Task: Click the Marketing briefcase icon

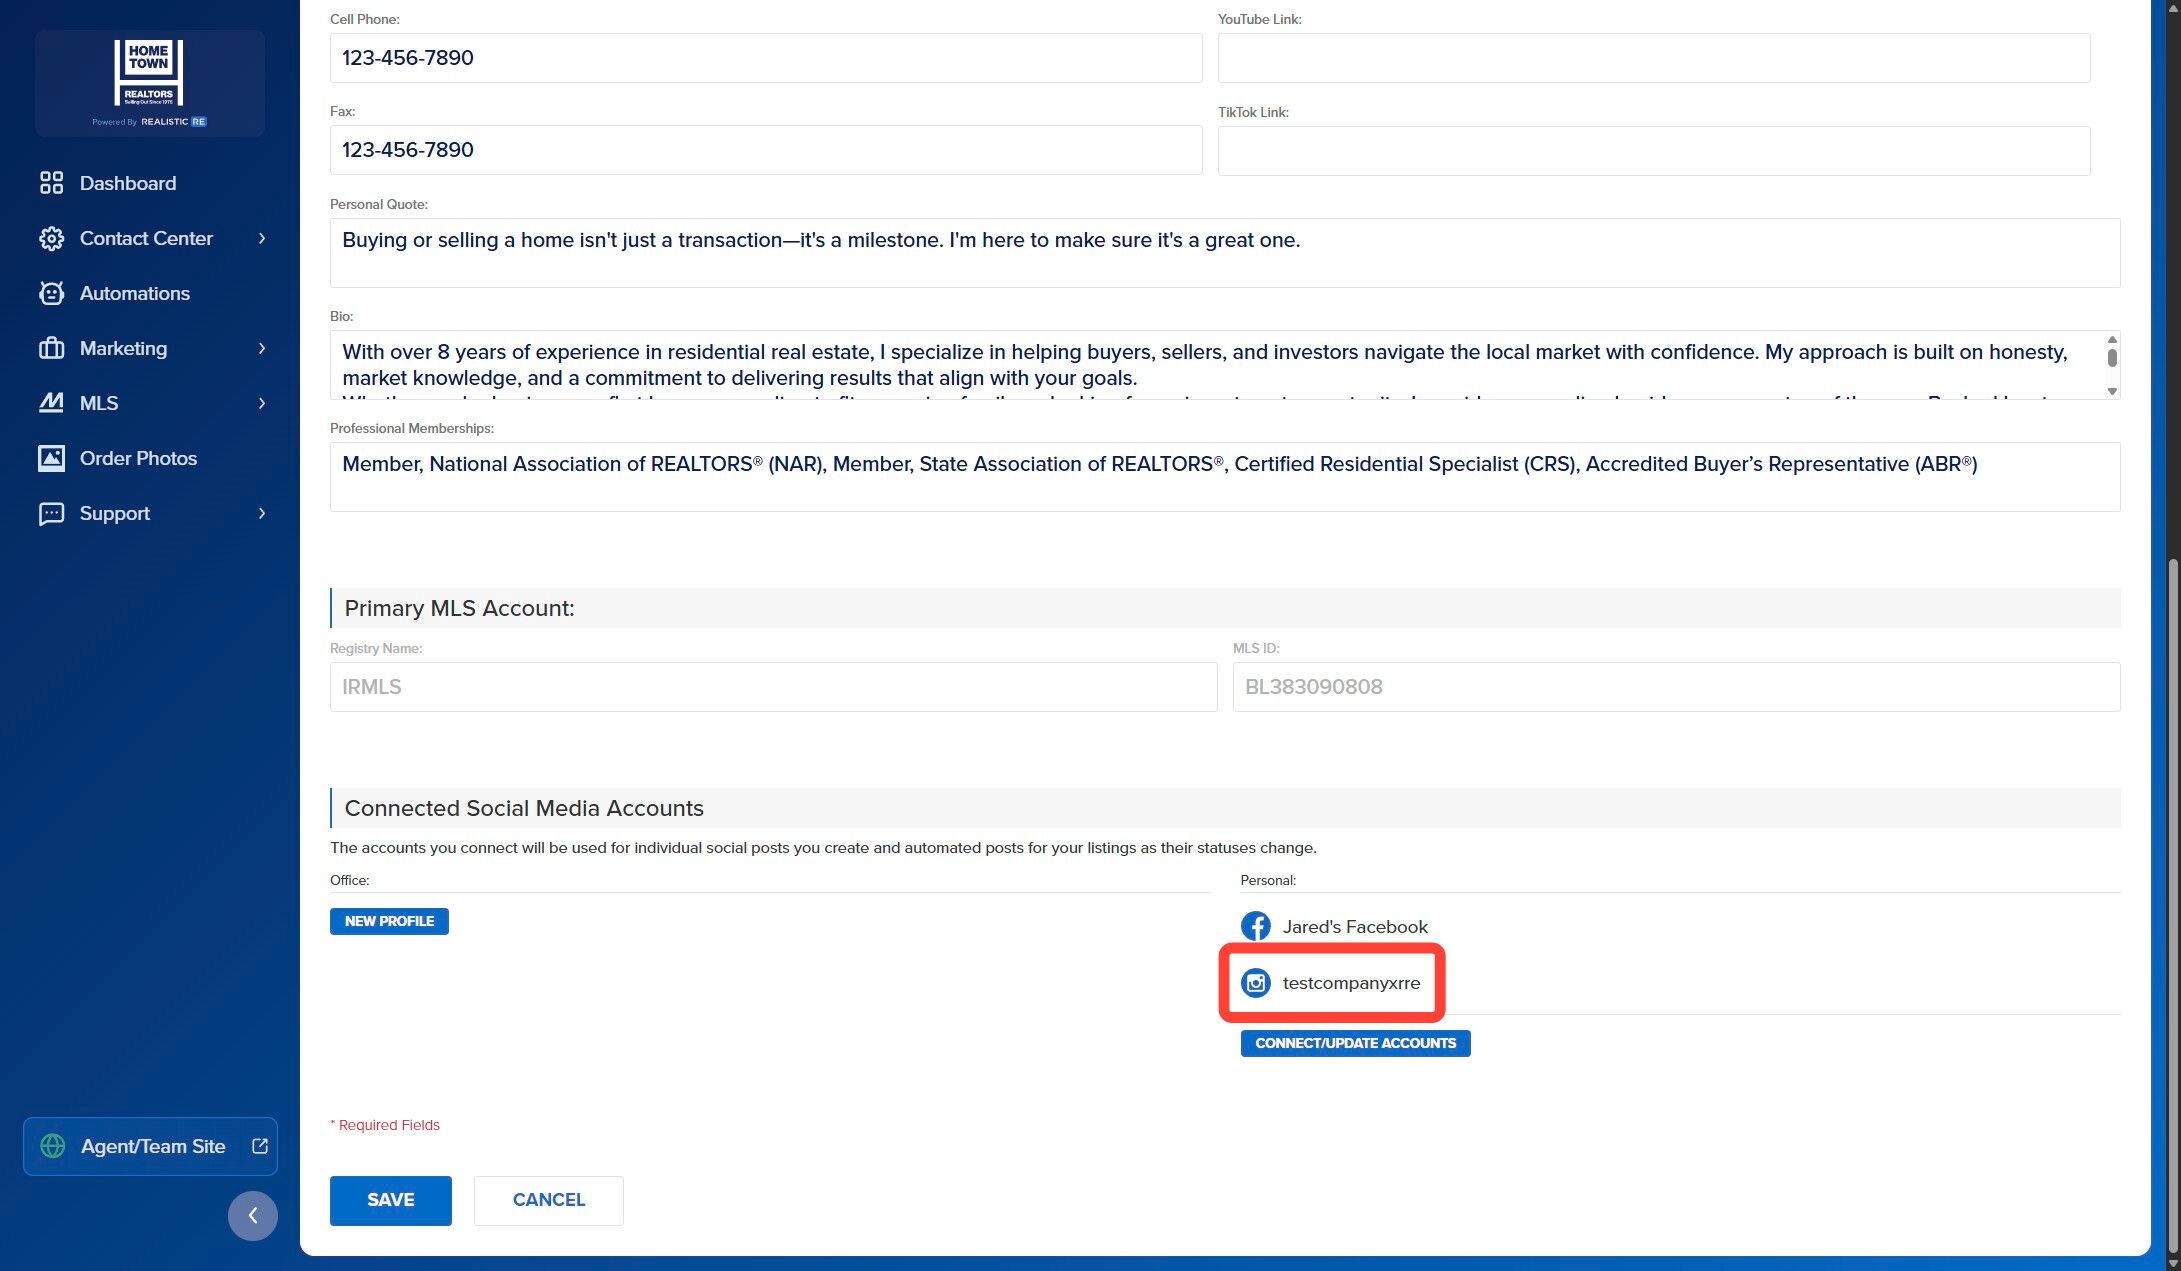Action: coord(51,348)
